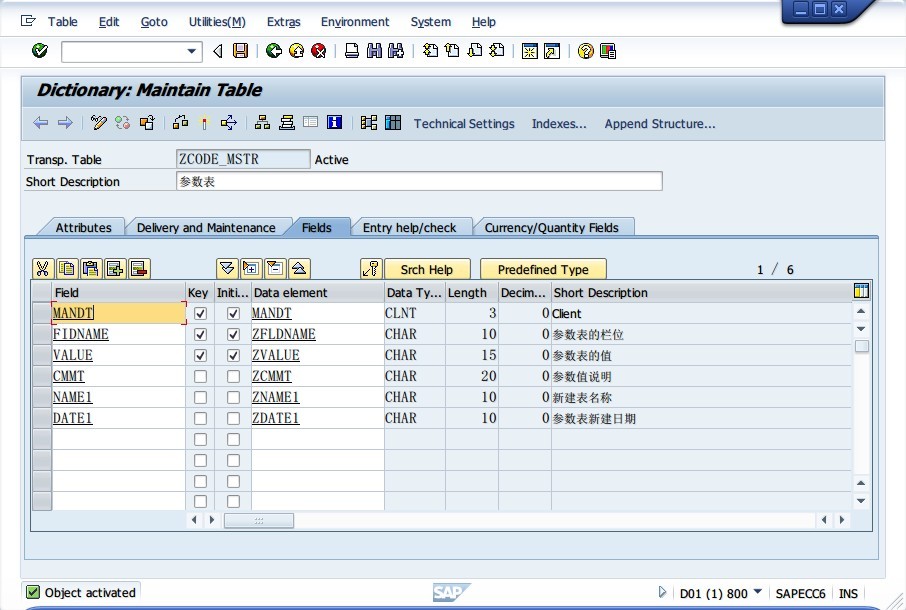The width and height of the screenshot is (906, 610).
Task: Cut the selected row with the scissors icon
Action: (x=43, y=269)
